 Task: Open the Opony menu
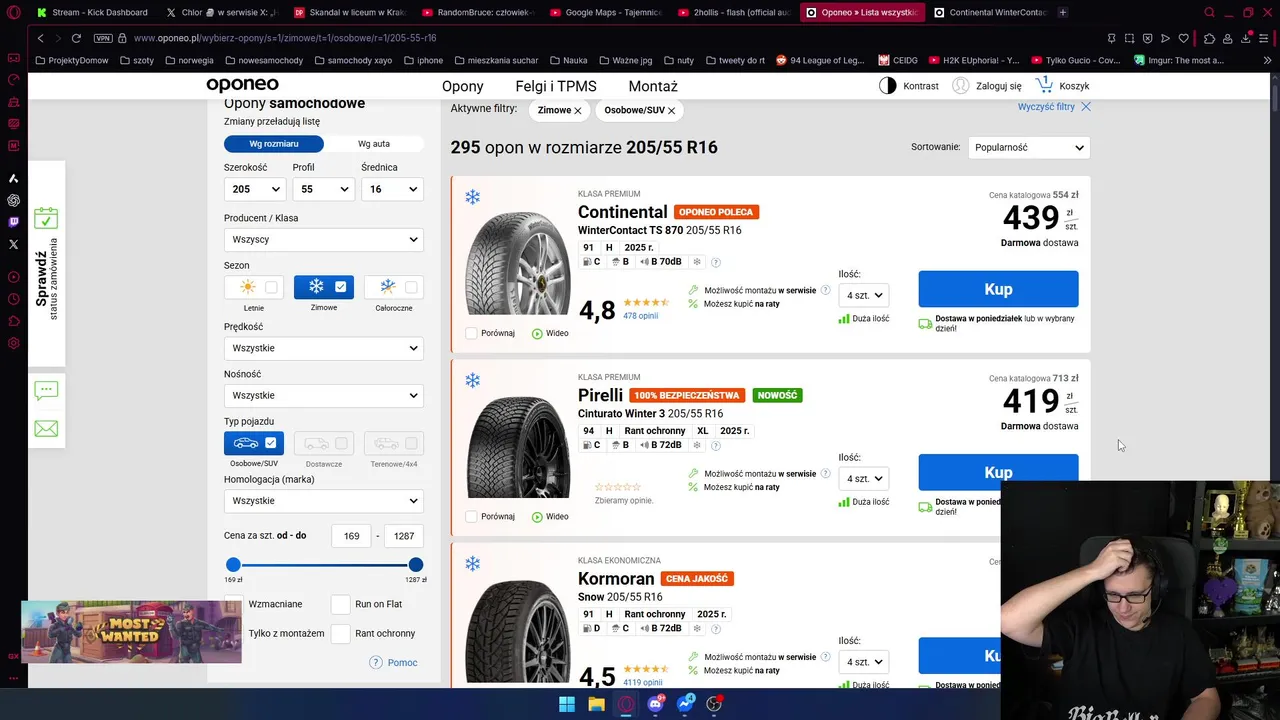point(462,86)
